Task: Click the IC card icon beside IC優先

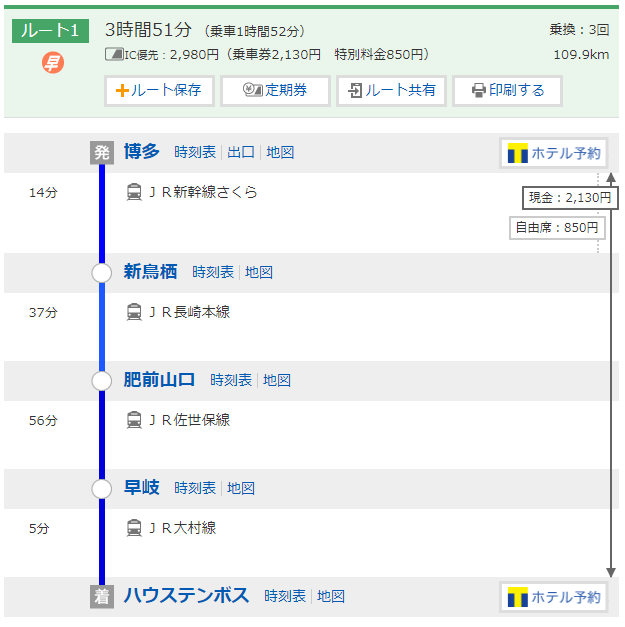Action: coord(114,54)
